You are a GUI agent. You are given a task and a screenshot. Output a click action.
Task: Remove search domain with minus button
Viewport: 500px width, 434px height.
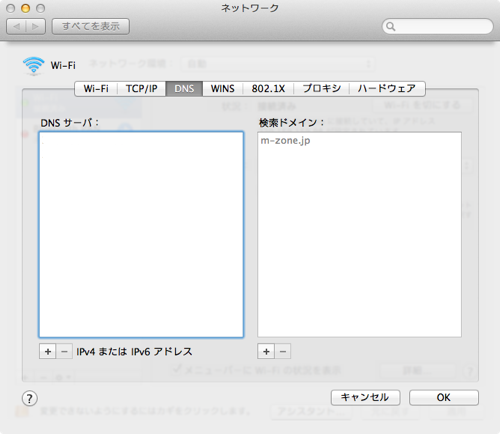click(x=283, y=351)
